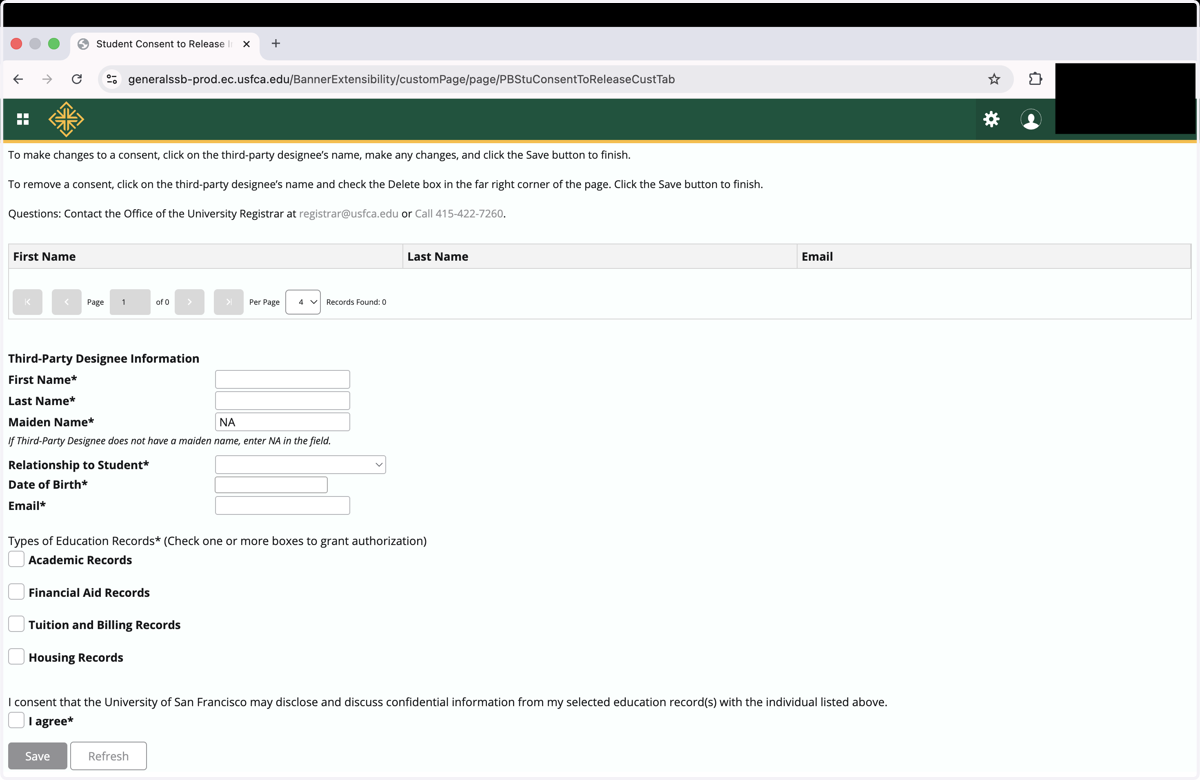This screenshot has height=780, width=1200.
Task: Check the Financial Aid Records box
Action: pos(16,592)
